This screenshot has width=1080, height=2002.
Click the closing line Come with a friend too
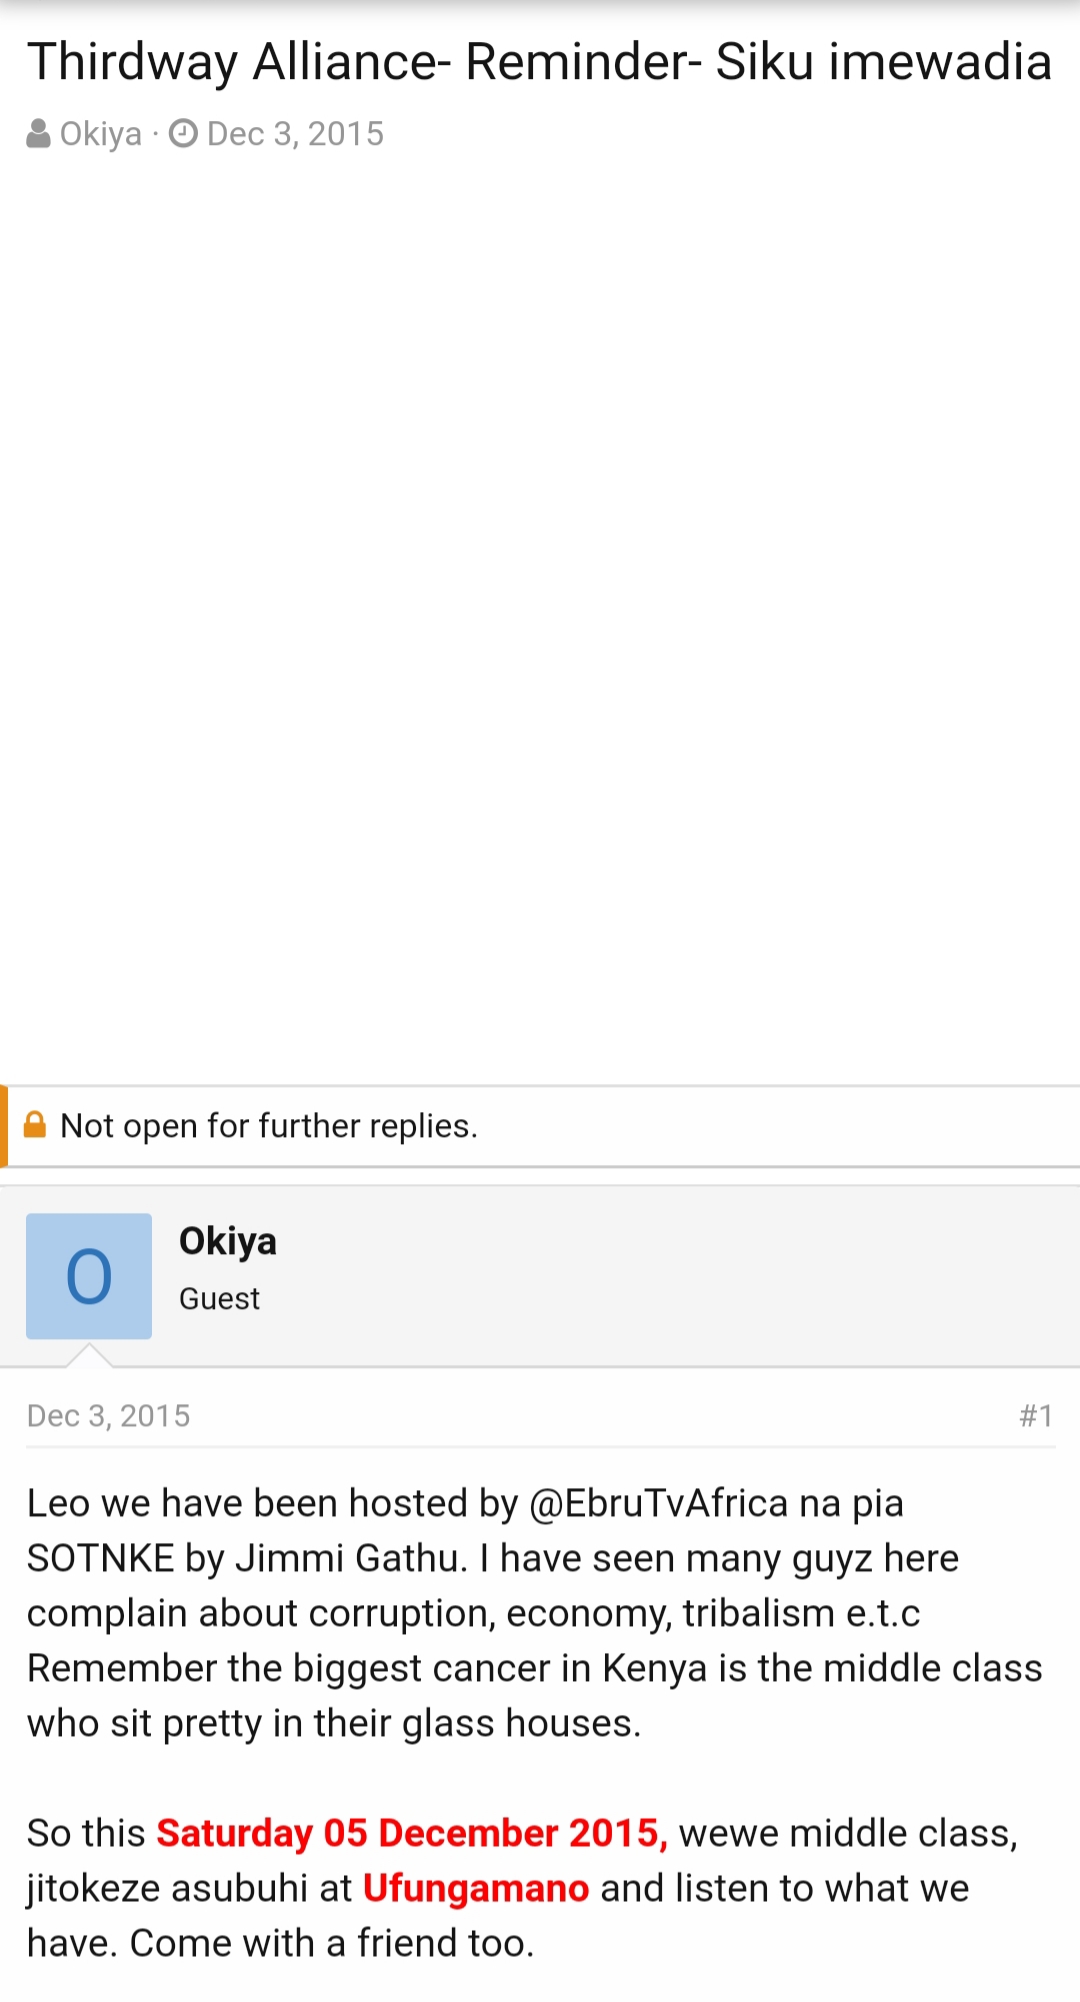pyautogui.click(x=332, y=1944)
